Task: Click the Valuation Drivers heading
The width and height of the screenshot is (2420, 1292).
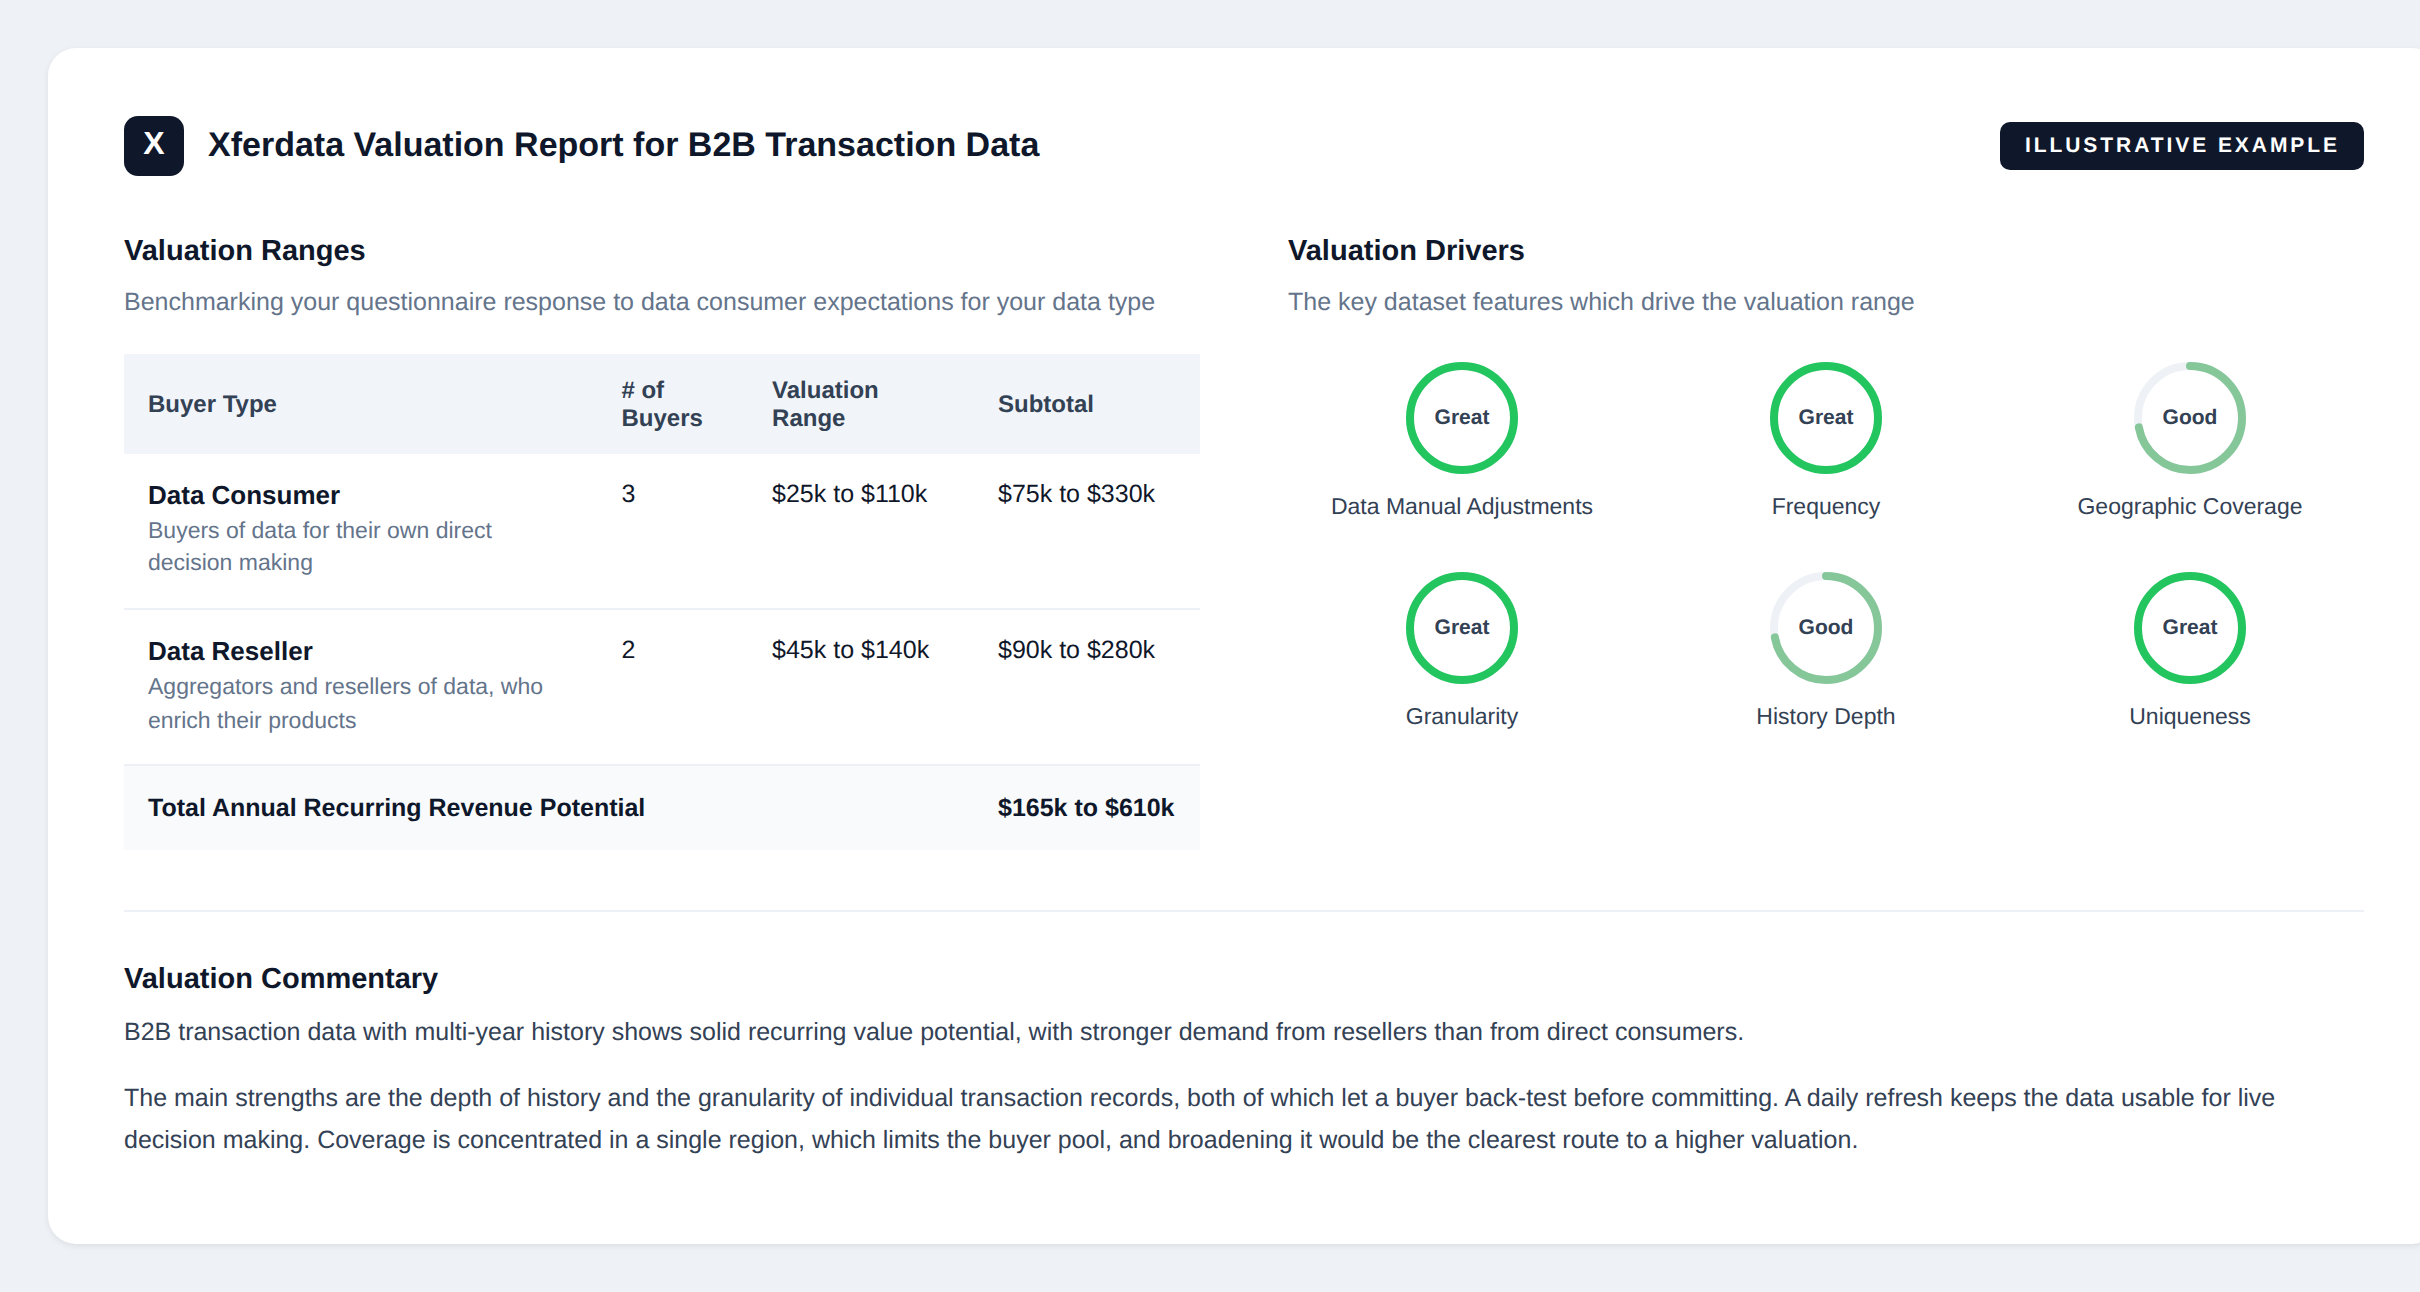Action: pyautogui.click(x=1406, y=250)
